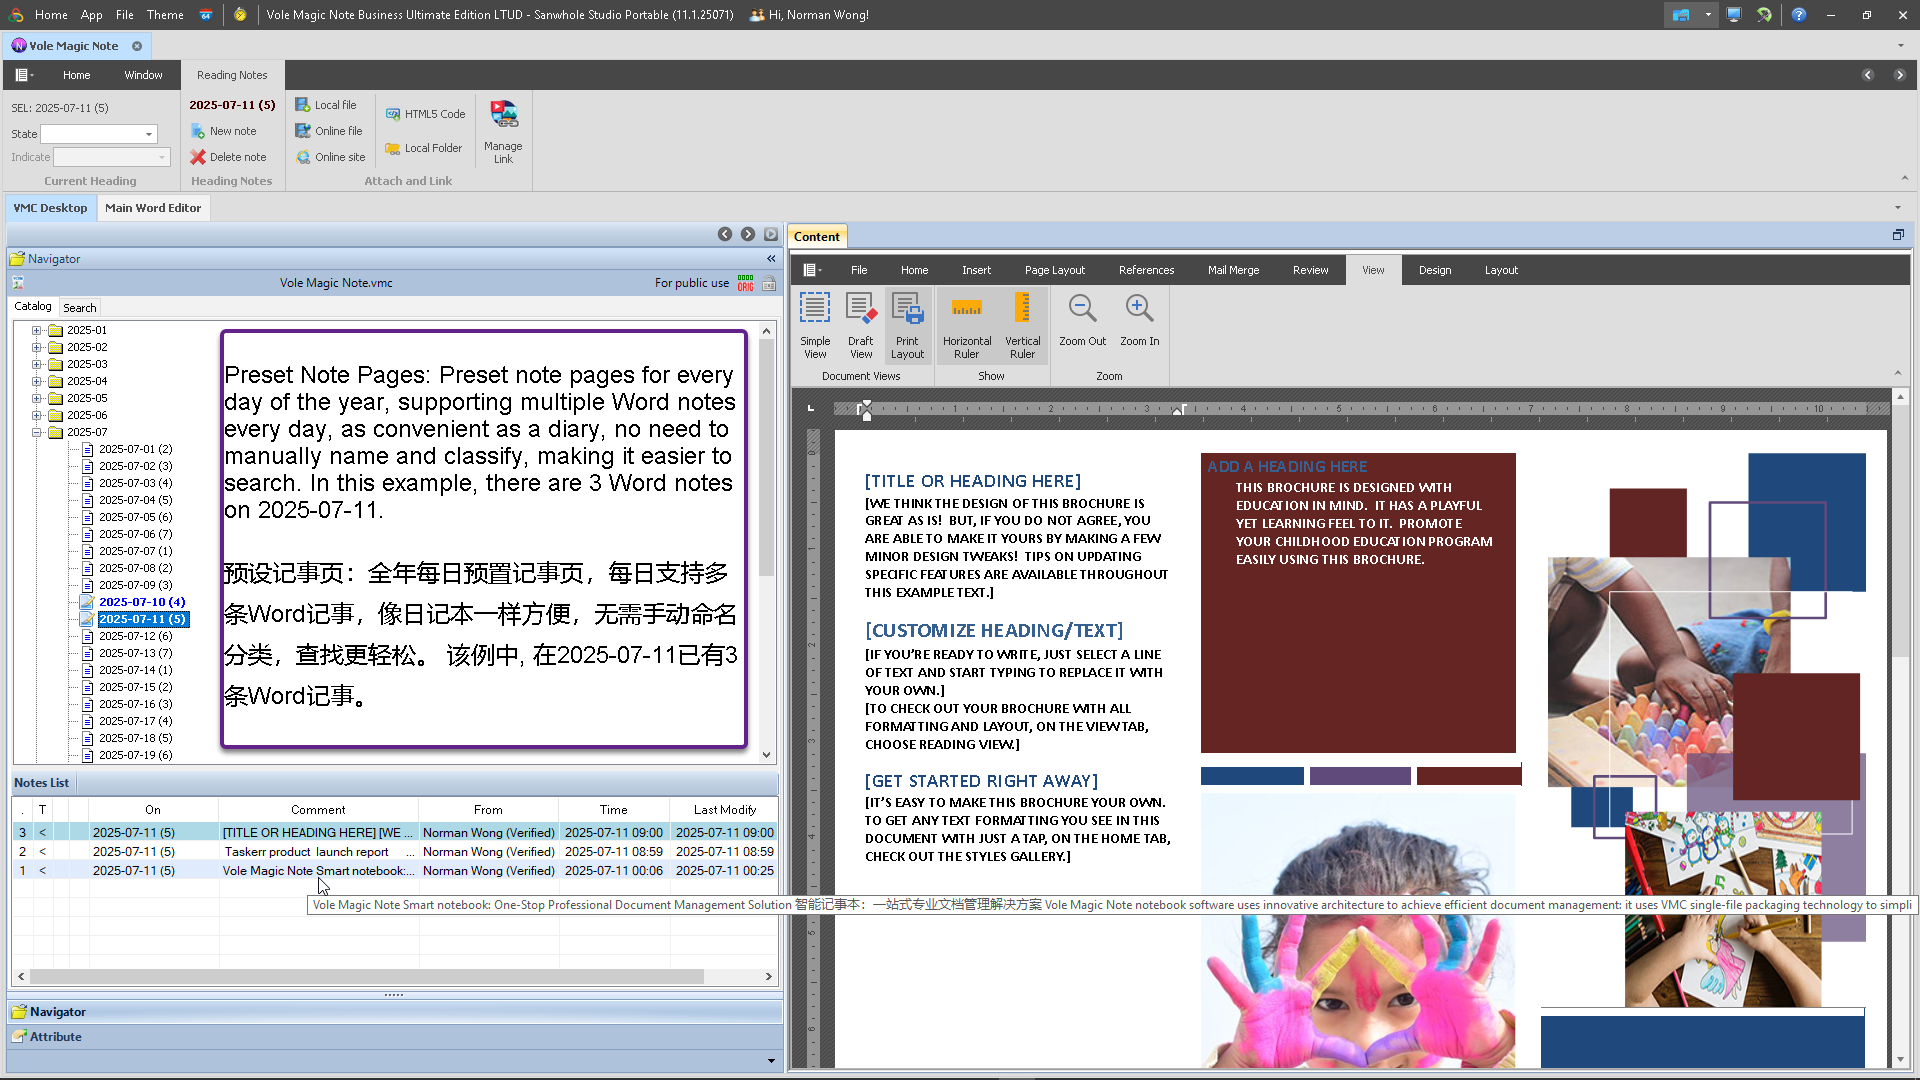Close the Vole Magic Note document tab

click(x=137, y=46)
